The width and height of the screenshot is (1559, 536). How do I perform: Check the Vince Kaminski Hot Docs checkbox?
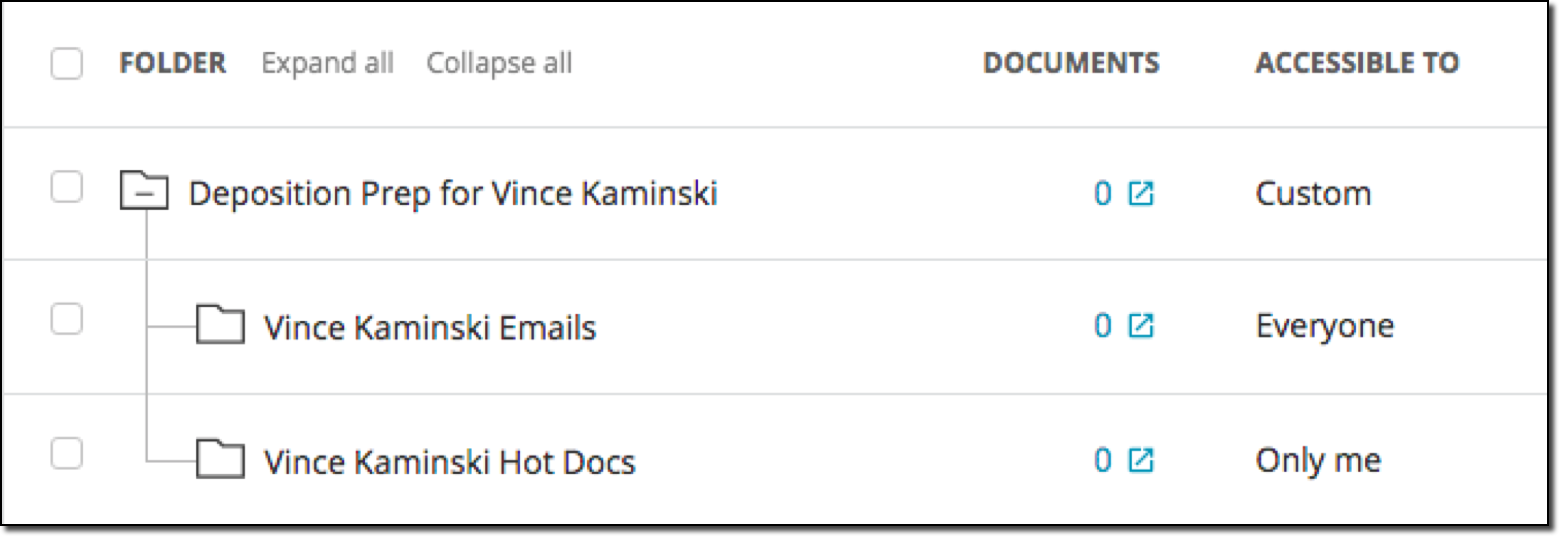click(67, 454)
